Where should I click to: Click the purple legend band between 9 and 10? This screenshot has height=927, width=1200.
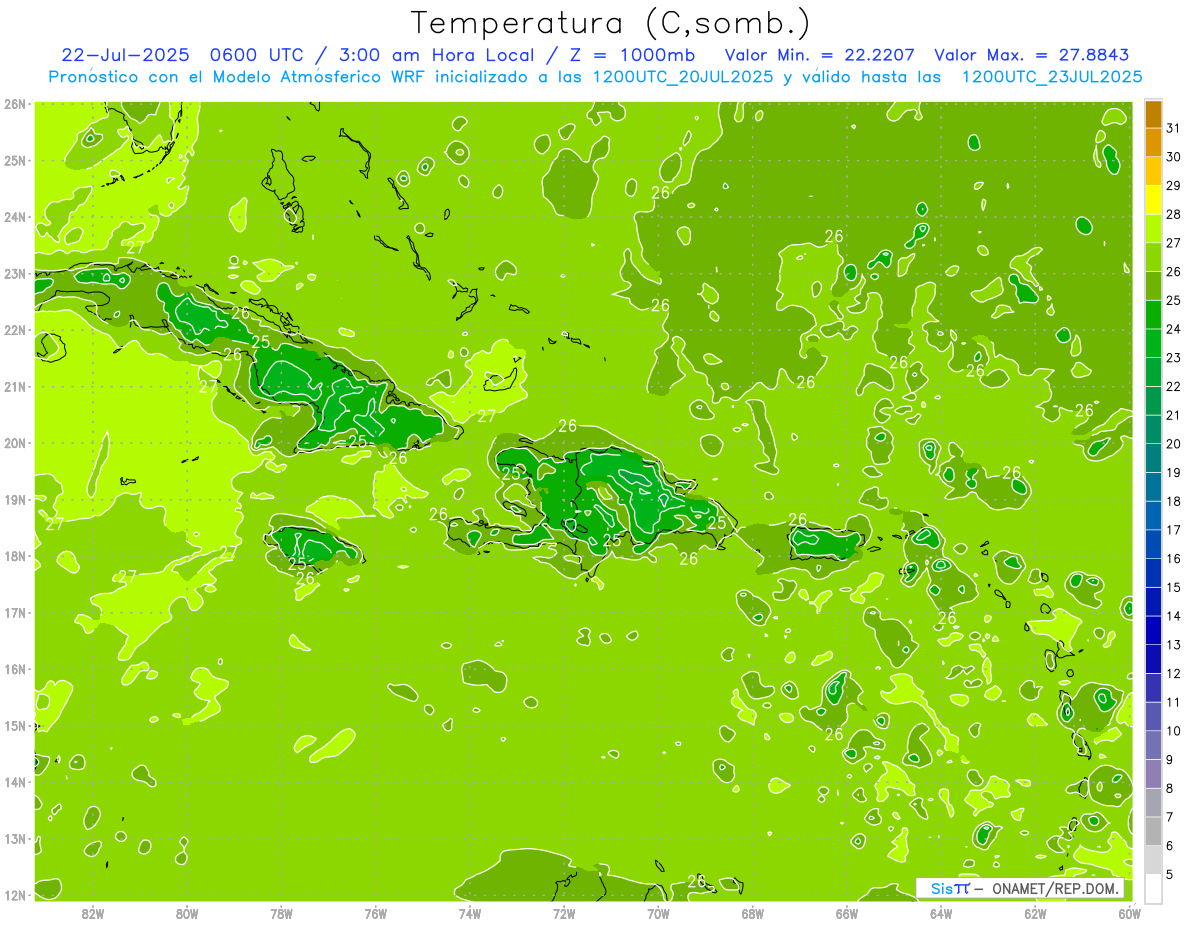pos(1153,746)
